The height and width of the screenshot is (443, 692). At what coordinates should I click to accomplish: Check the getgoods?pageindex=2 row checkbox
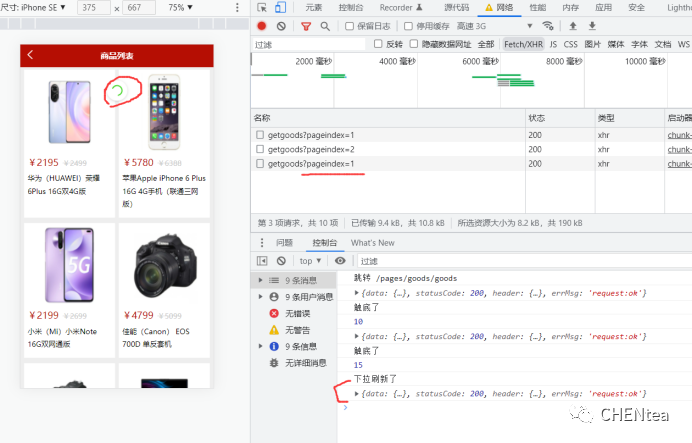click(260, 149)
